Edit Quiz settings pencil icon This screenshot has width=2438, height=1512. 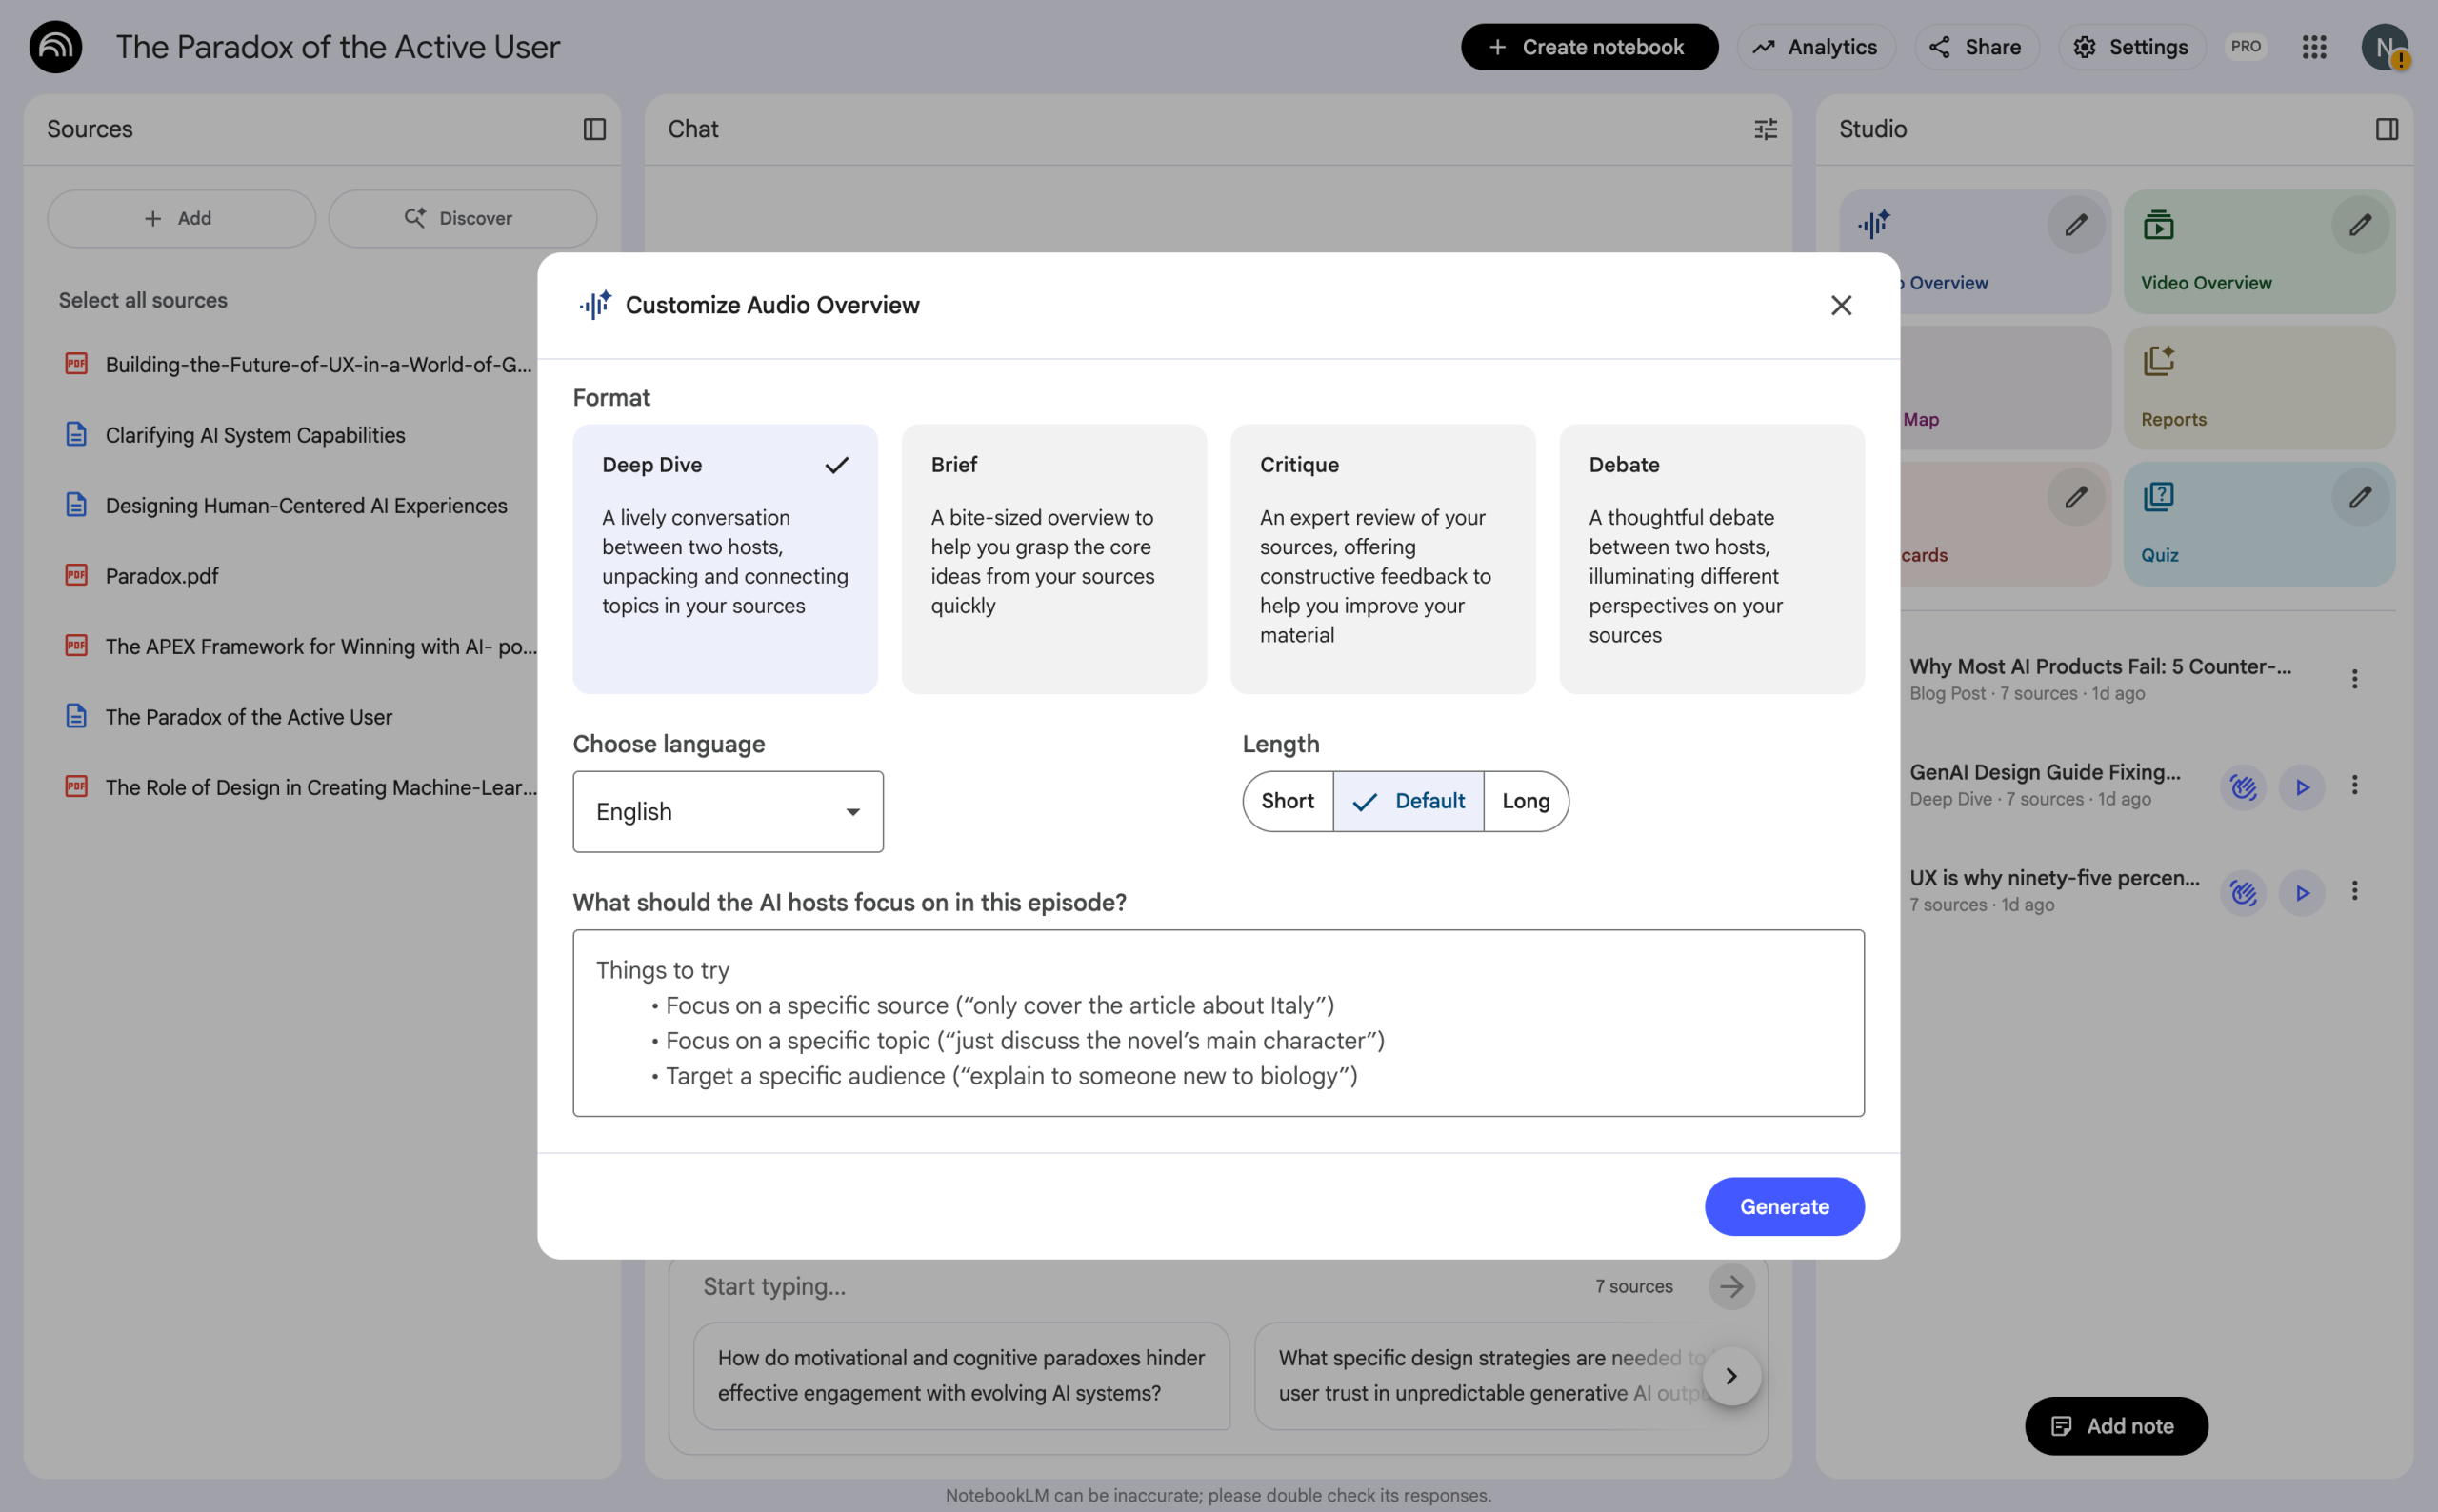pos(2359,497)
